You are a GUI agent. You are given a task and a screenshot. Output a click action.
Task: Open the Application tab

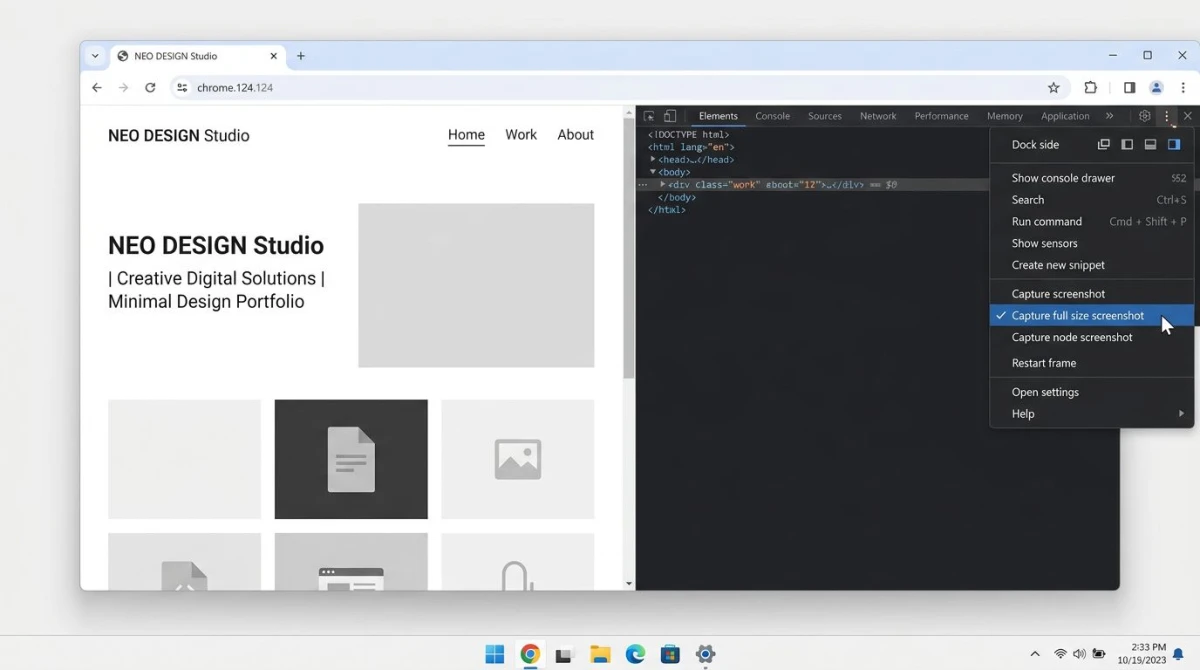pyautogui.click(x=1065, y=116)
